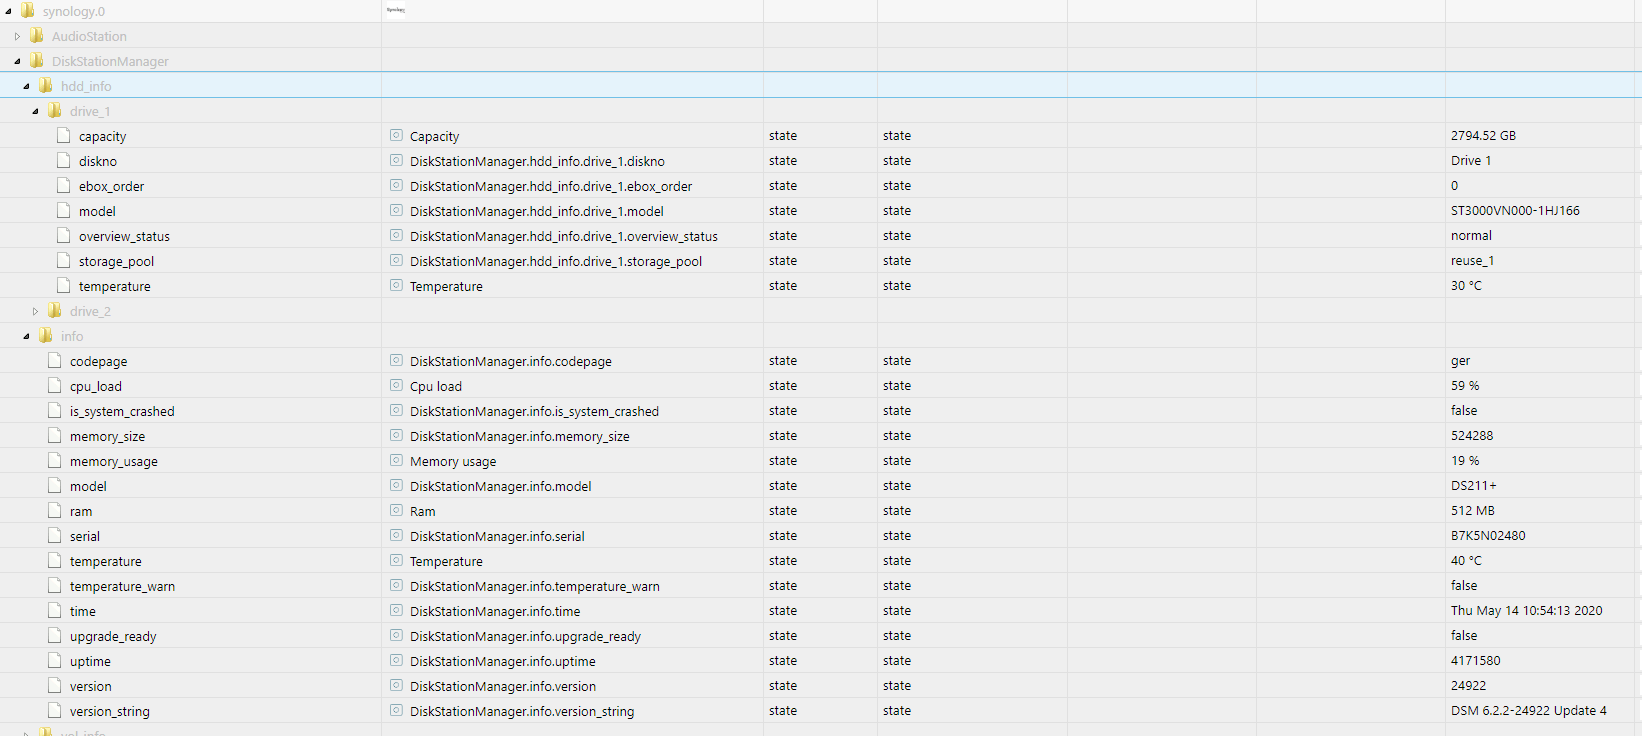The width and height of the screenshot is (1642, 740).
Task: Click the 19 % memory usage value
Action: coord(1465,460)
